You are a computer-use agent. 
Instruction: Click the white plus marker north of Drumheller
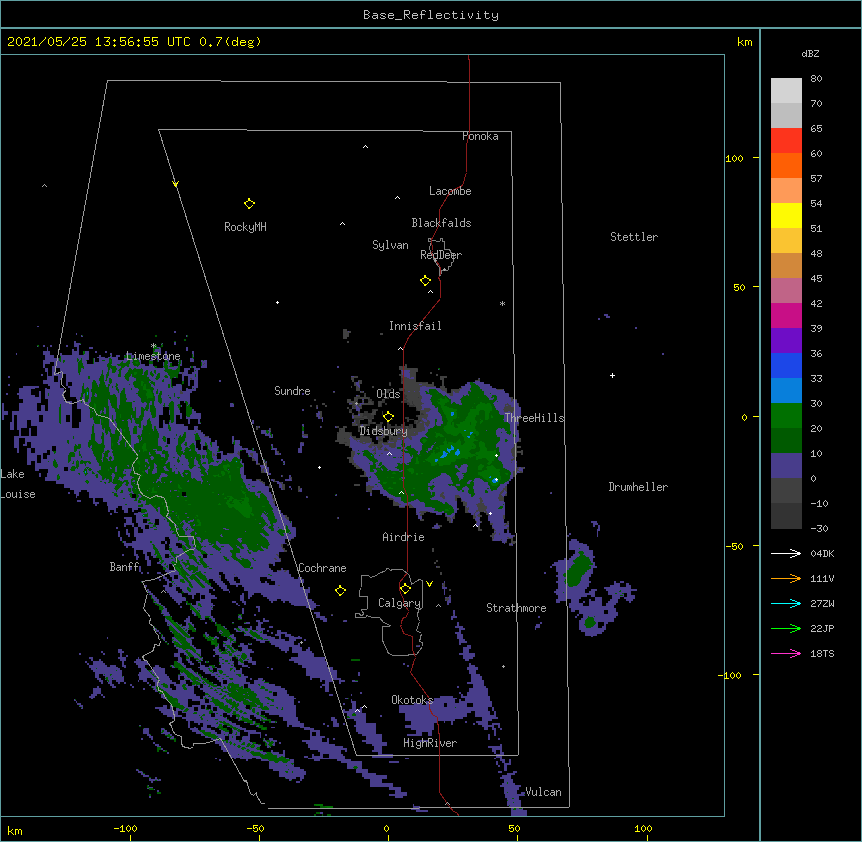click(612, 375)
